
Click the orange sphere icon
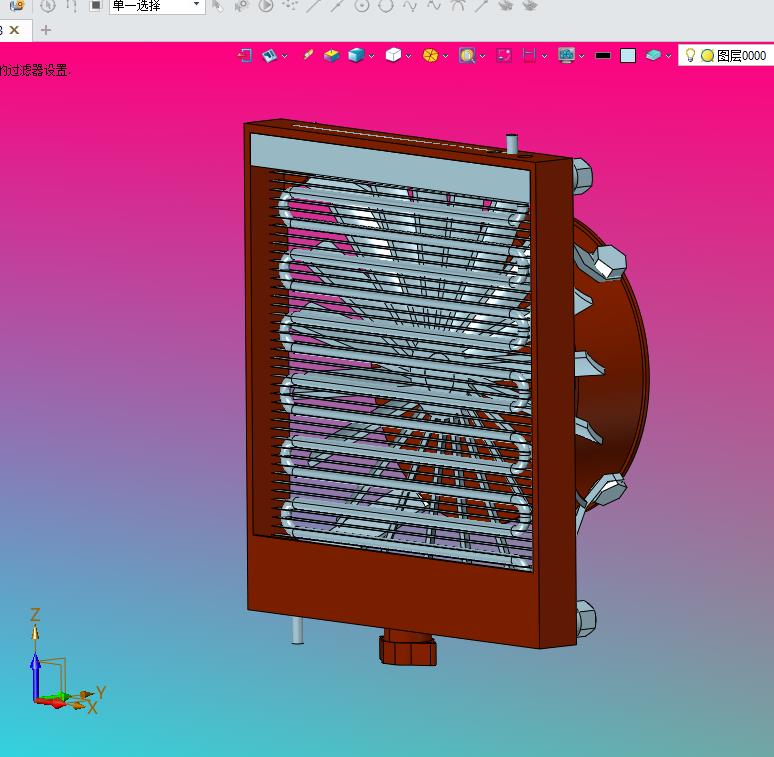pos(430,55)
